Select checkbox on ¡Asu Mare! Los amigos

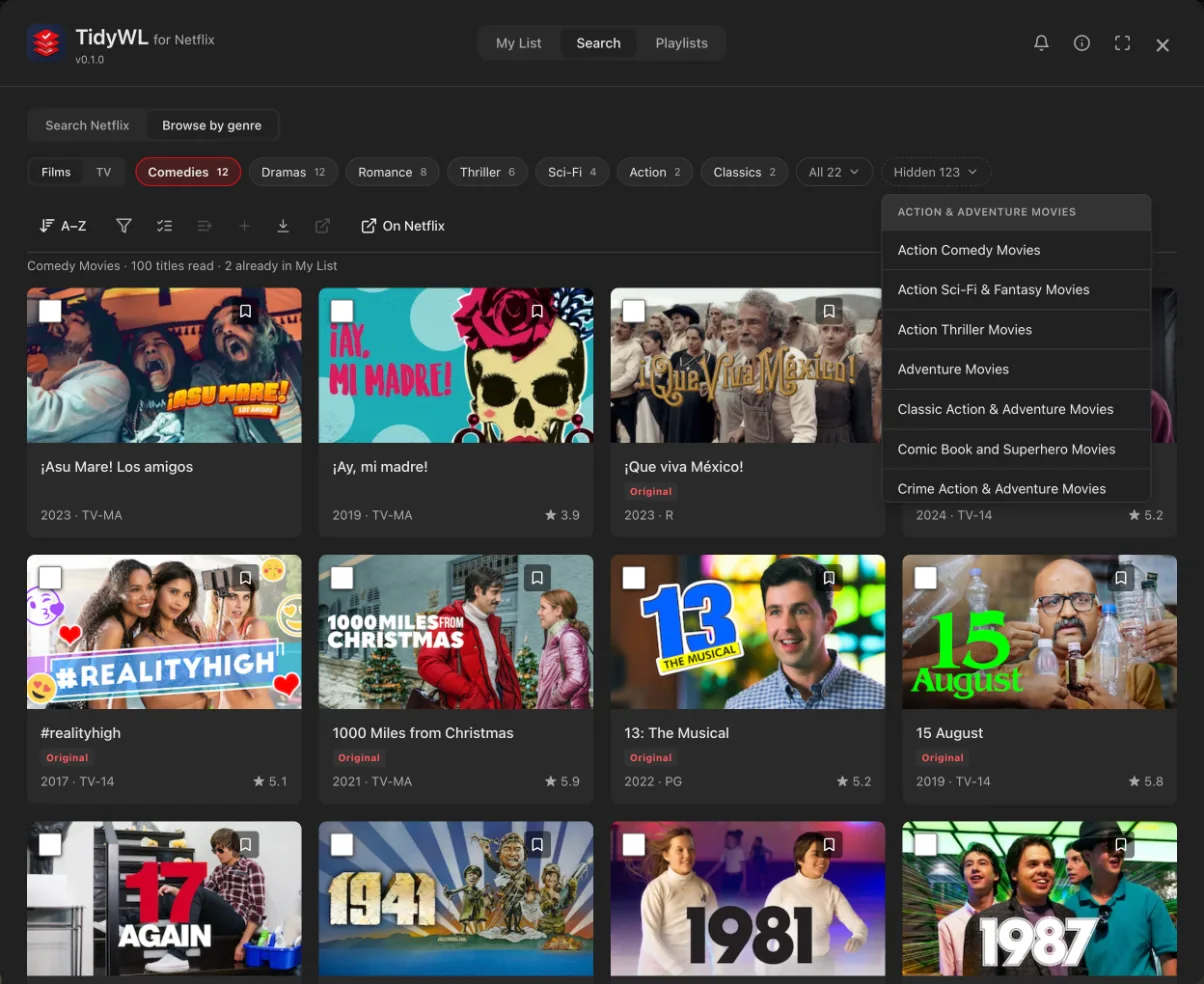coord(50,311)
